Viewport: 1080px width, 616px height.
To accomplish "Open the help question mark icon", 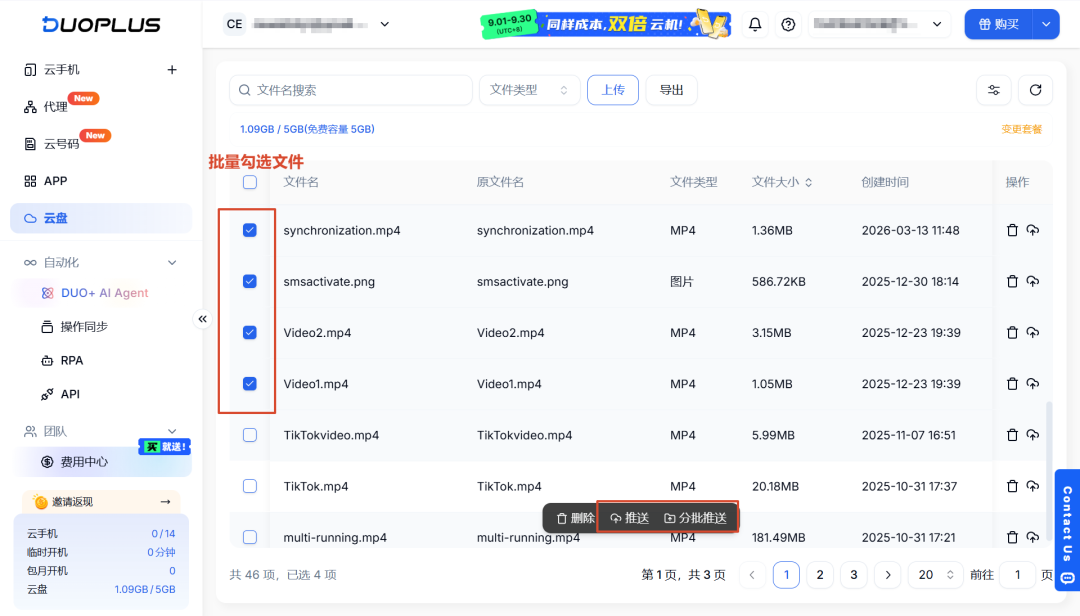I will (x=788, y=24).
